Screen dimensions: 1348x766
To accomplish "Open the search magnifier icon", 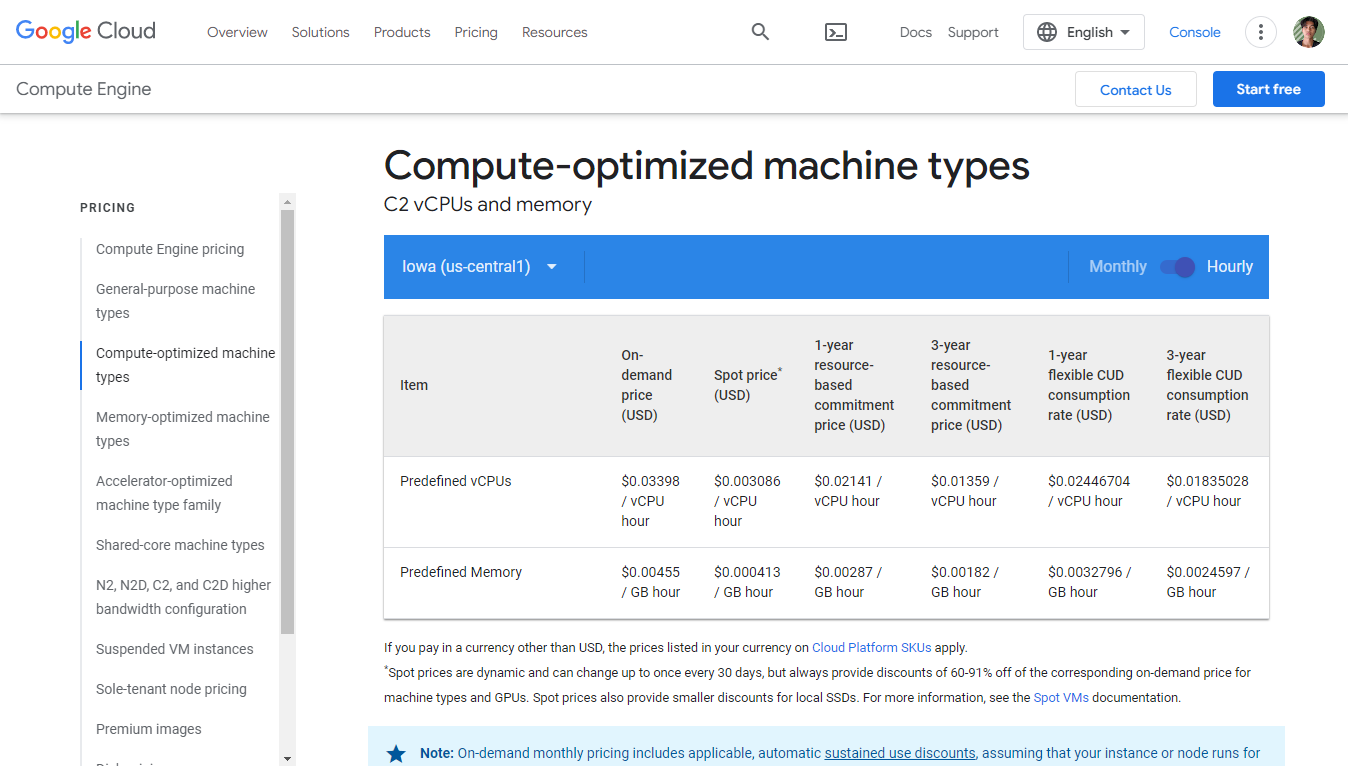I will (760, 32).
